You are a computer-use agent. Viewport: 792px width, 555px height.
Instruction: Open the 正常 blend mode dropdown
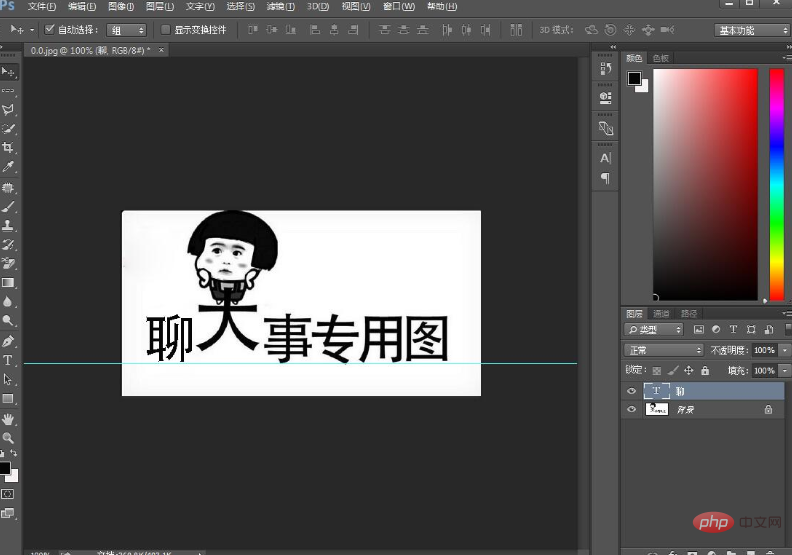663,350
